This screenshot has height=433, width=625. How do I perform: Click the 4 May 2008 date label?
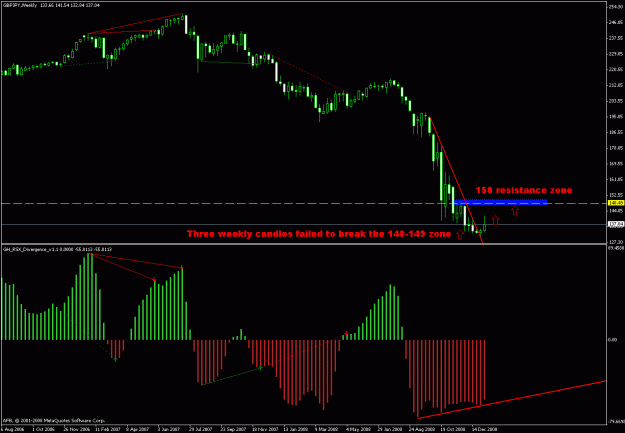click(x=358, y=429)
